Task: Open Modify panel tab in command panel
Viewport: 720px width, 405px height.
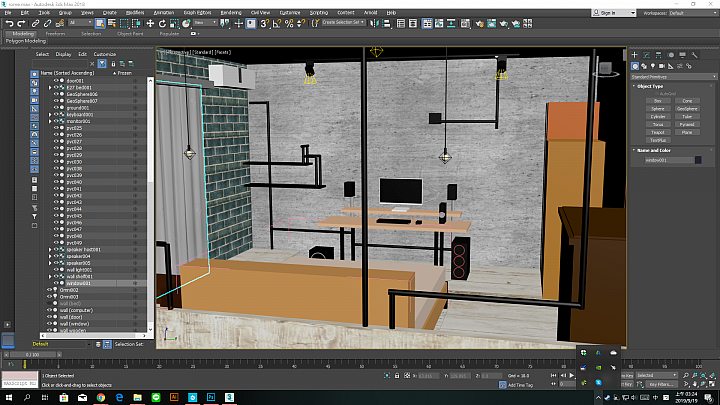Action: pyautogui.click(x=647, y=55)
